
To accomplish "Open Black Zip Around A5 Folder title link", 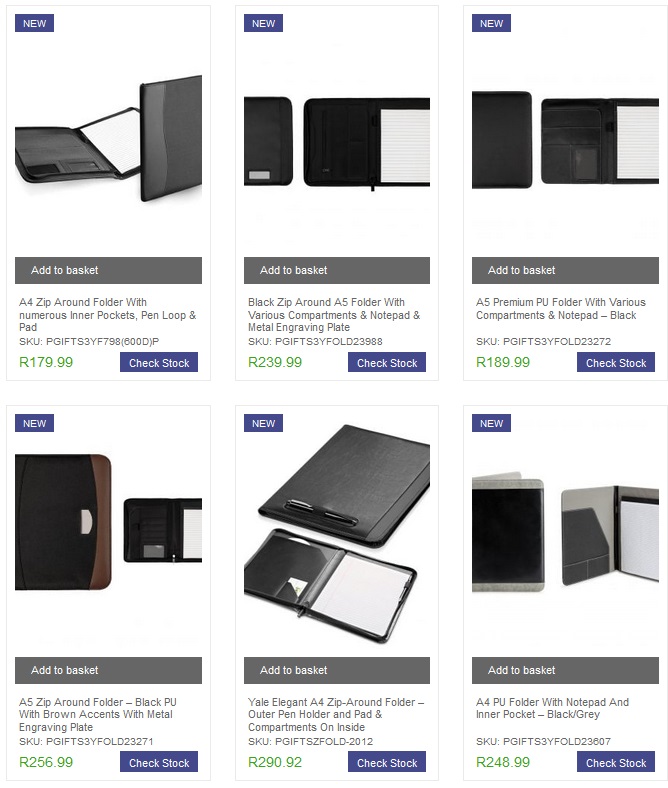I will 334,315.
